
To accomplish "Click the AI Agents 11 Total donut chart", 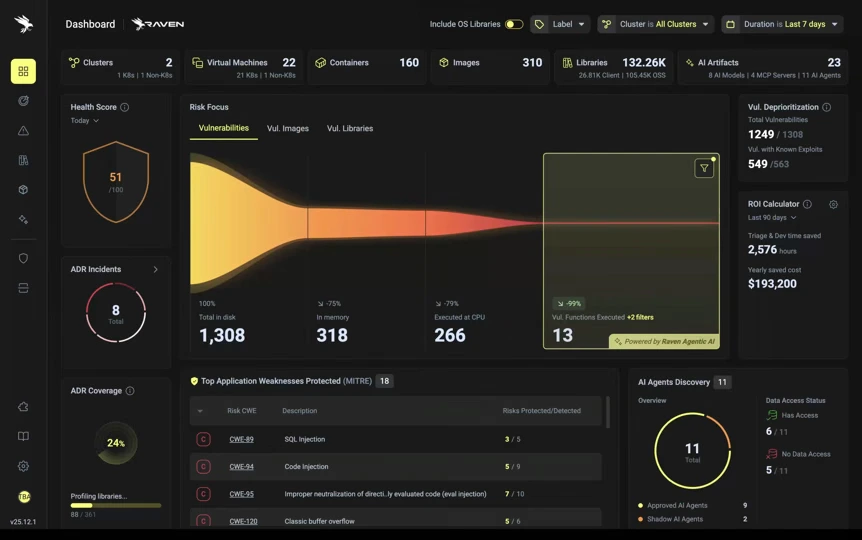I will pyautogui.click(x=693, y=451).
